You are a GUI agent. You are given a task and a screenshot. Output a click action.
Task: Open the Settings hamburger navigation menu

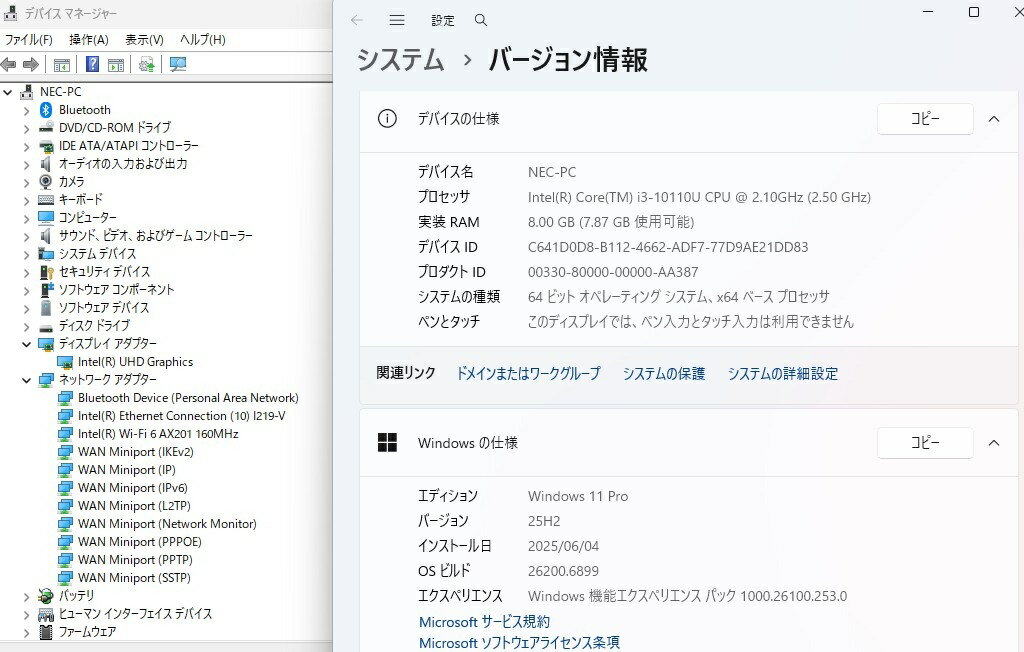tap(397, 20)
